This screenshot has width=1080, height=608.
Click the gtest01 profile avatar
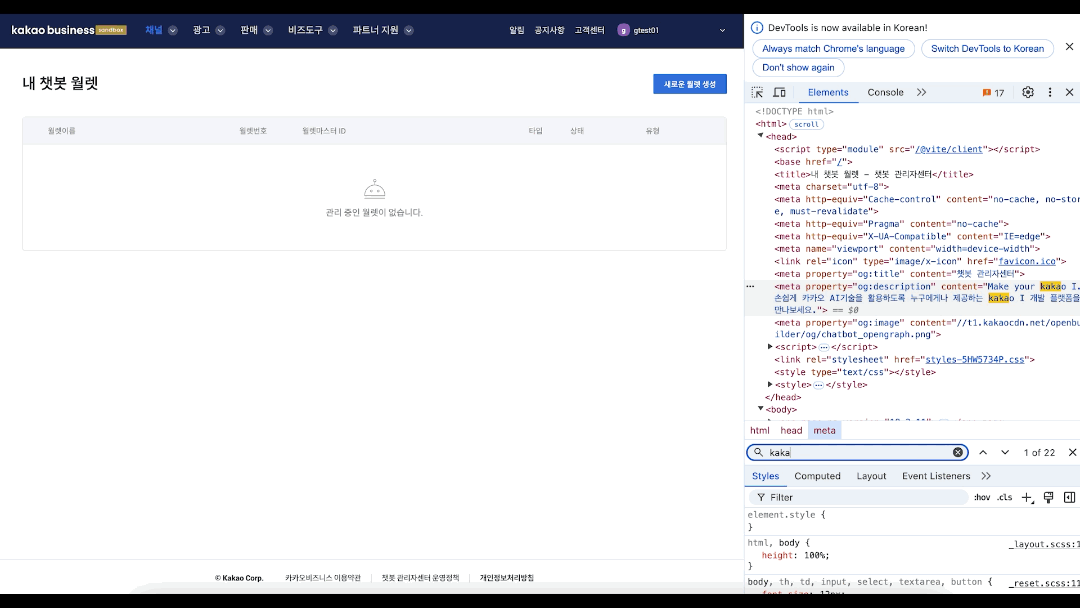click(x=623, y=30)
